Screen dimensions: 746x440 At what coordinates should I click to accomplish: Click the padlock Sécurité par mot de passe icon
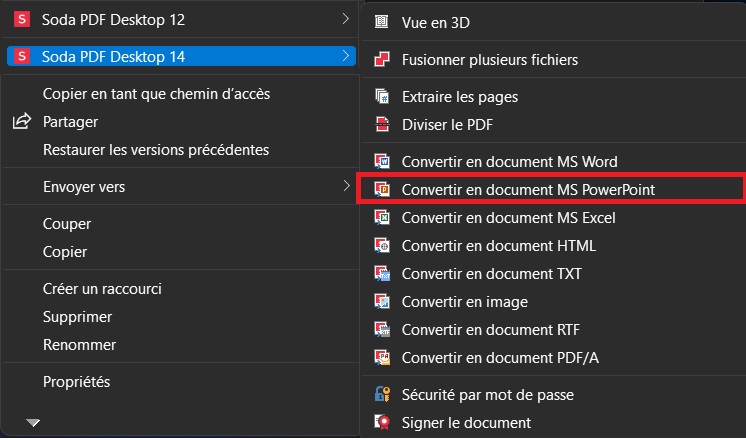pyautogui.click(x=382, y=394)
